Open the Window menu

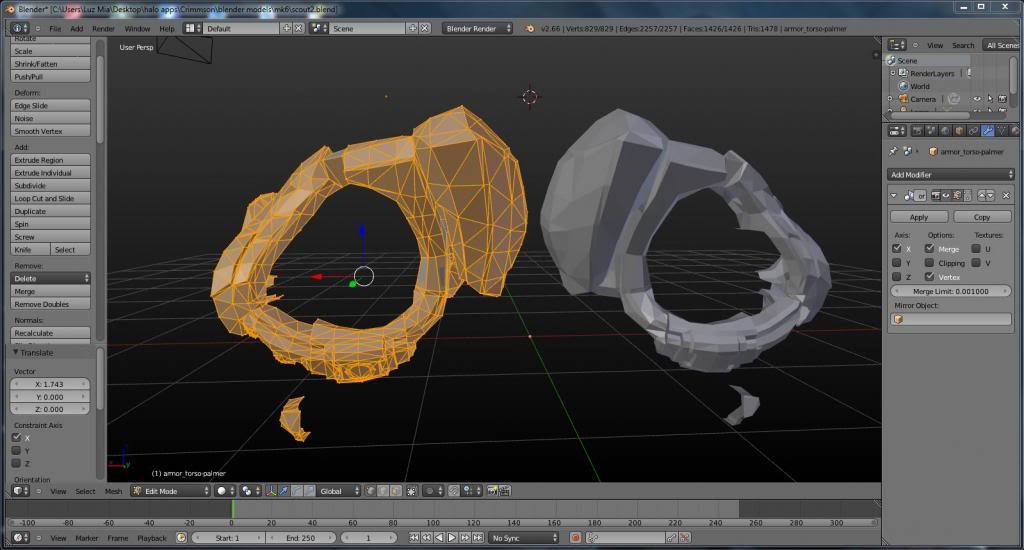pyautogui.click(x=137, y=29)
